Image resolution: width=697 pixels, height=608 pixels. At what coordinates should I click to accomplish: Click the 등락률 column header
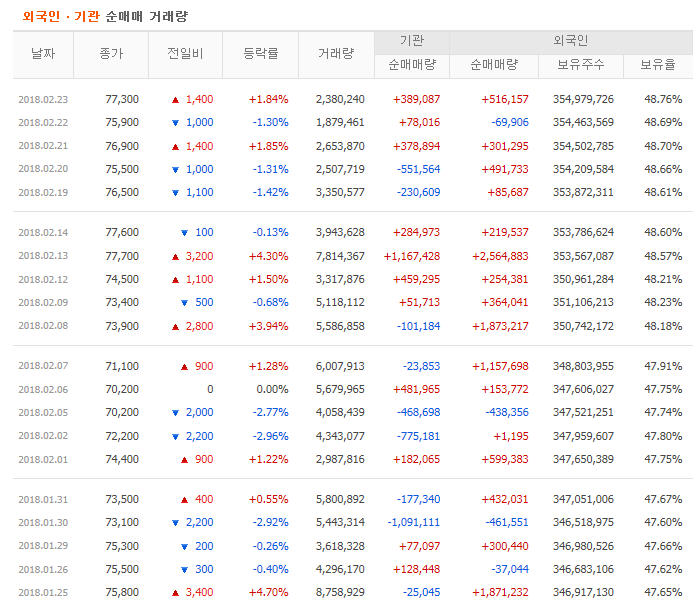point(260,54)
